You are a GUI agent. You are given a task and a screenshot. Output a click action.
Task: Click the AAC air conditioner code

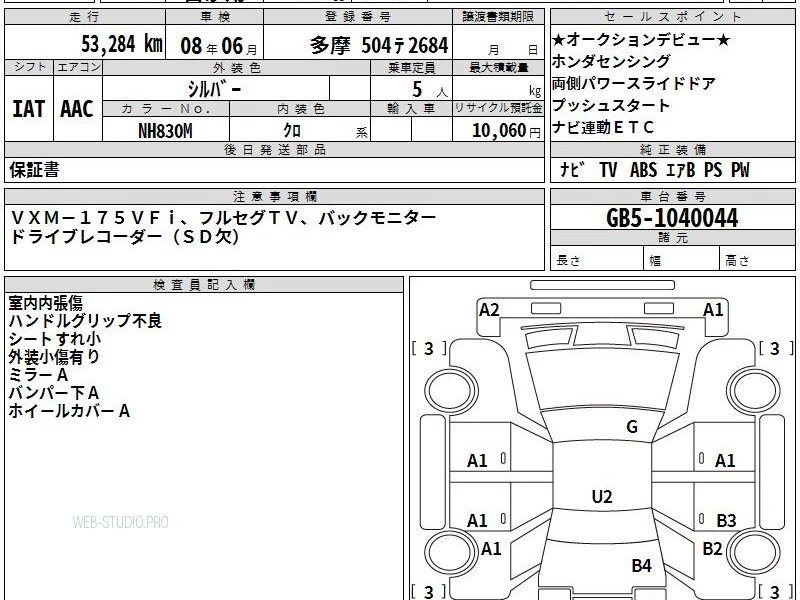pyautogui.click(x=77, y=109)
